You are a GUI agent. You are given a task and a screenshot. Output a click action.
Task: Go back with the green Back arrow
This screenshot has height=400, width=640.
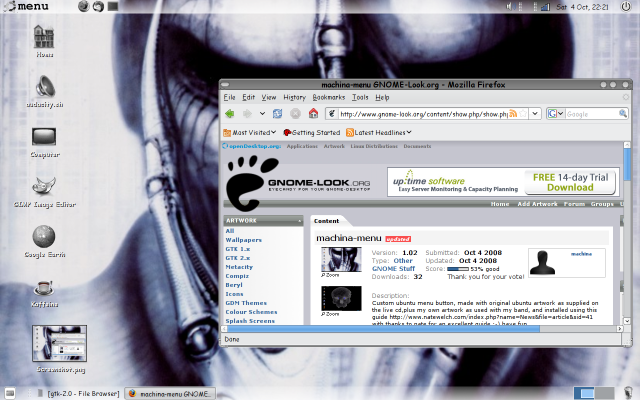click(230, 113)
